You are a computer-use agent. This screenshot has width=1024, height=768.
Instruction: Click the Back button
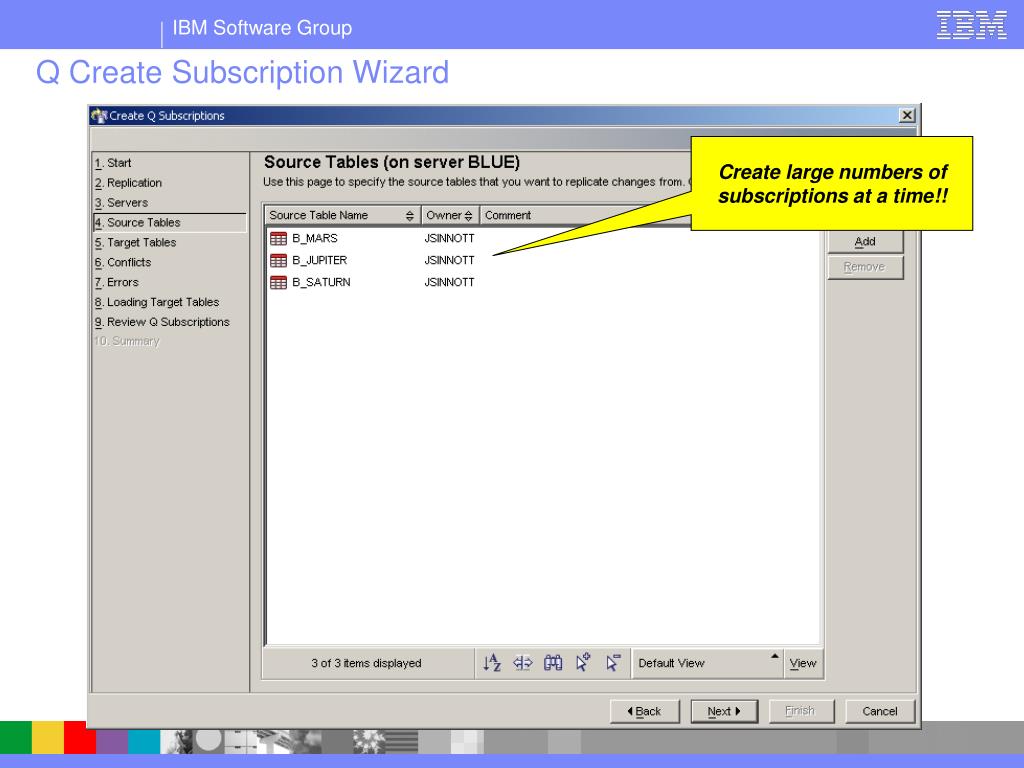645,711
